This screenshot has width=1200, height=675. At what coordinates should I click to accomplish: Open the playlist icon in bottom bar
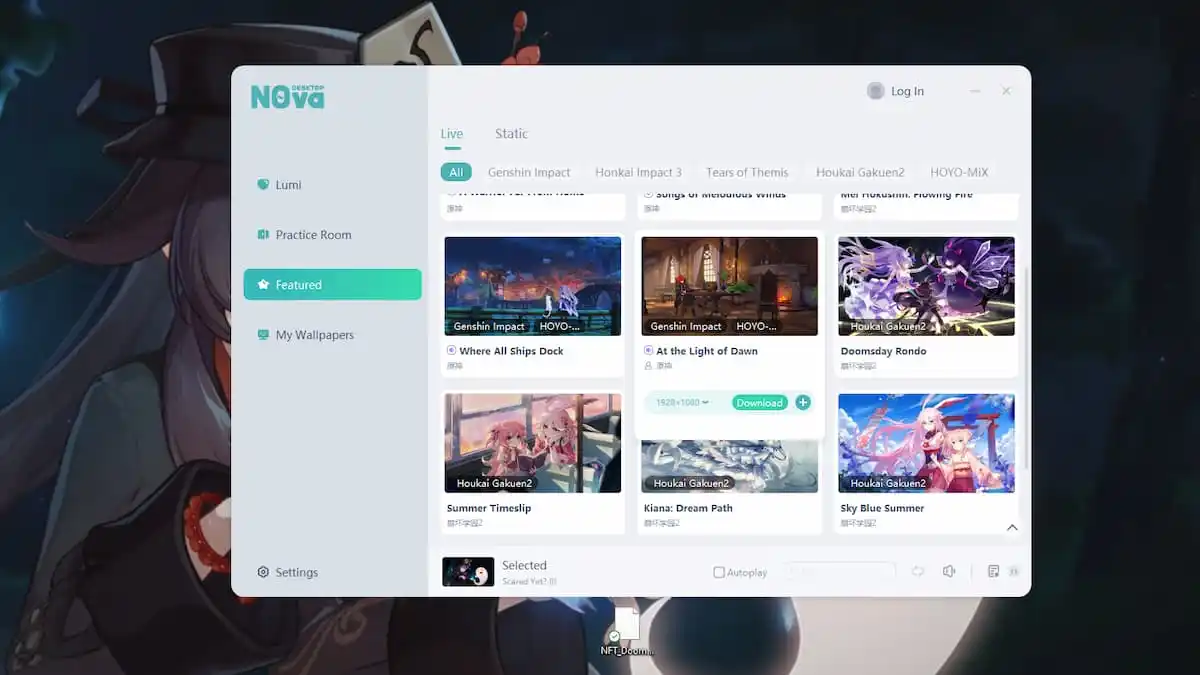pos(993,571)
